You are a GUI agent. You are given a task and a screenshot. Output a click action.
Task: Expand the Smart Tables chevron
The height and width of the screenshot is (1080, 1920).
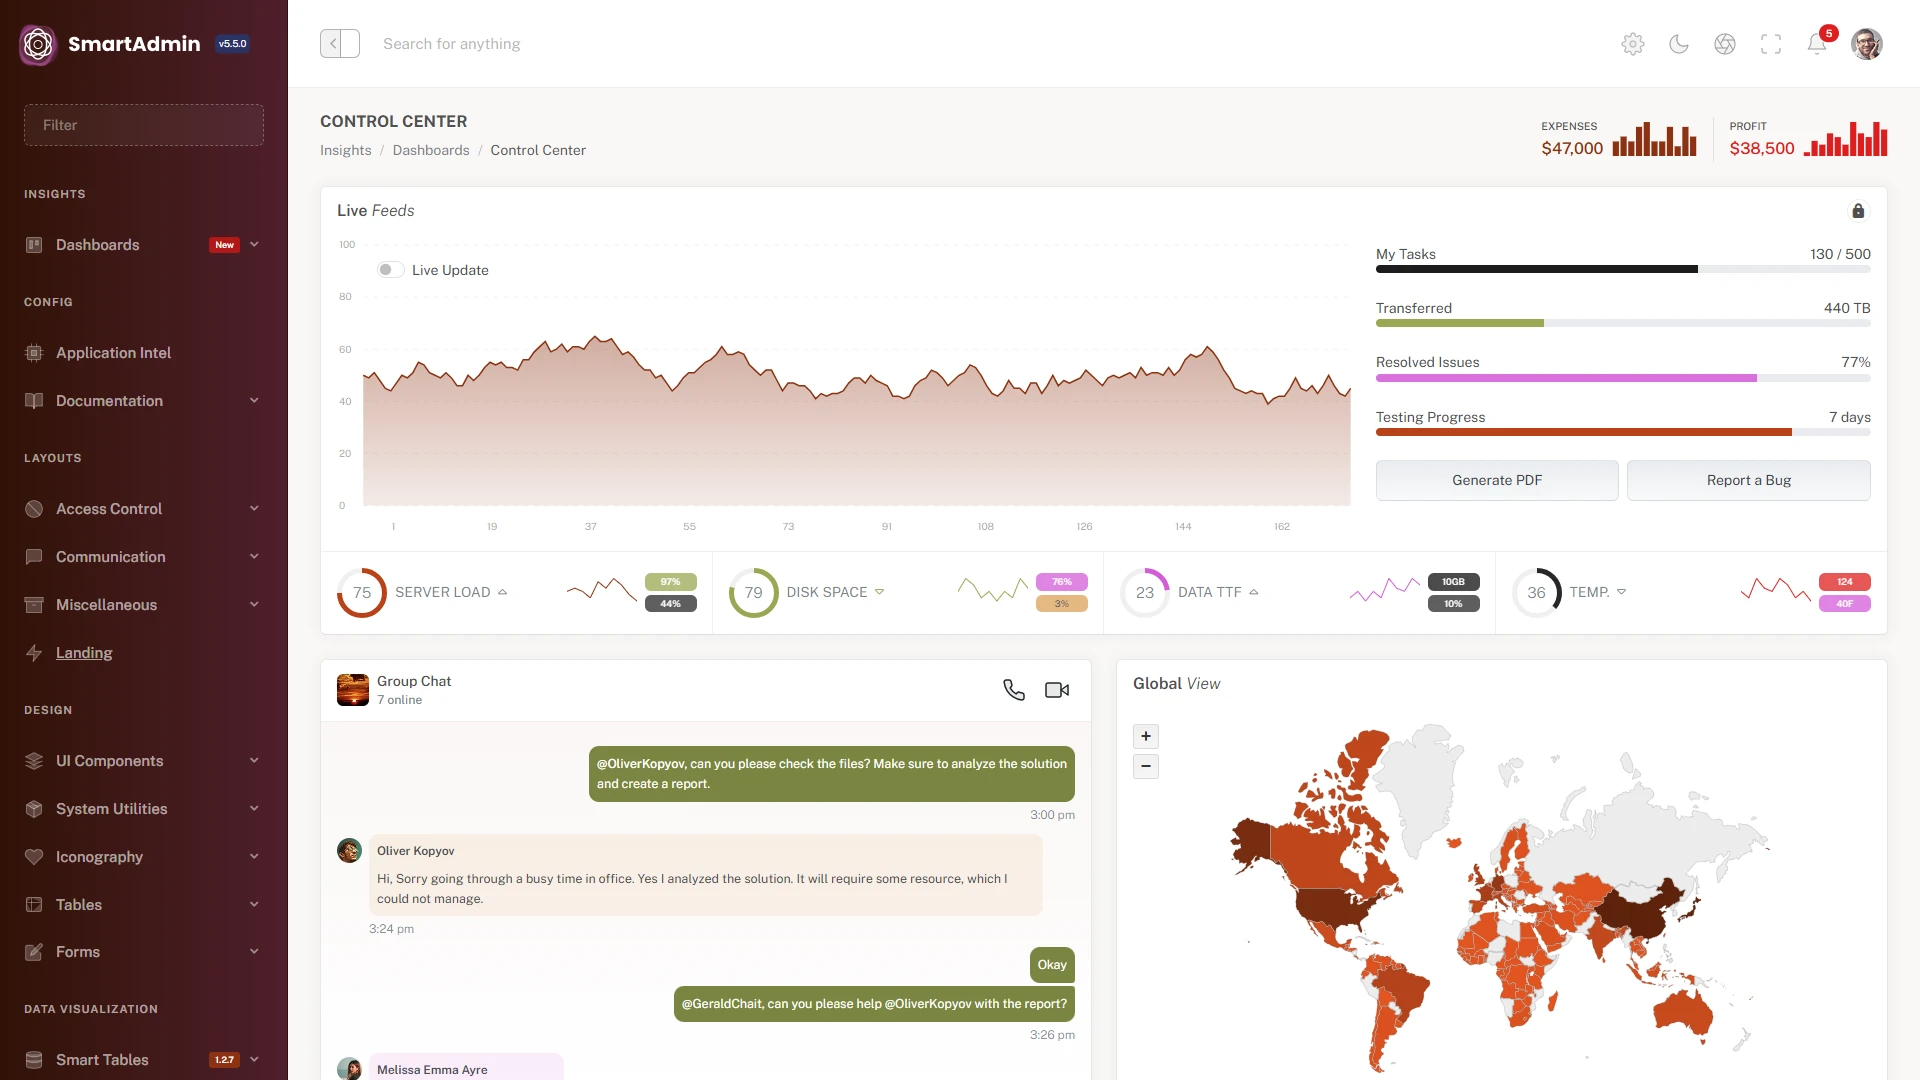click(x=254, y=1060)
